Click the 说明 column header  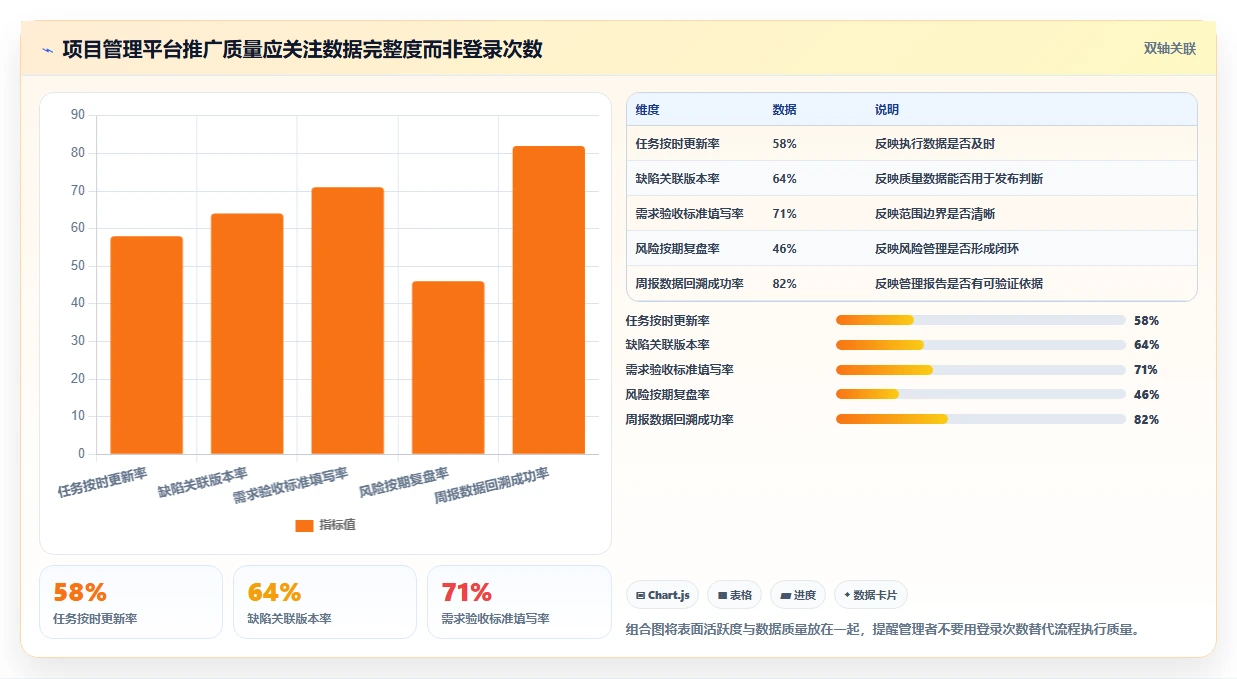pos(887,110)
